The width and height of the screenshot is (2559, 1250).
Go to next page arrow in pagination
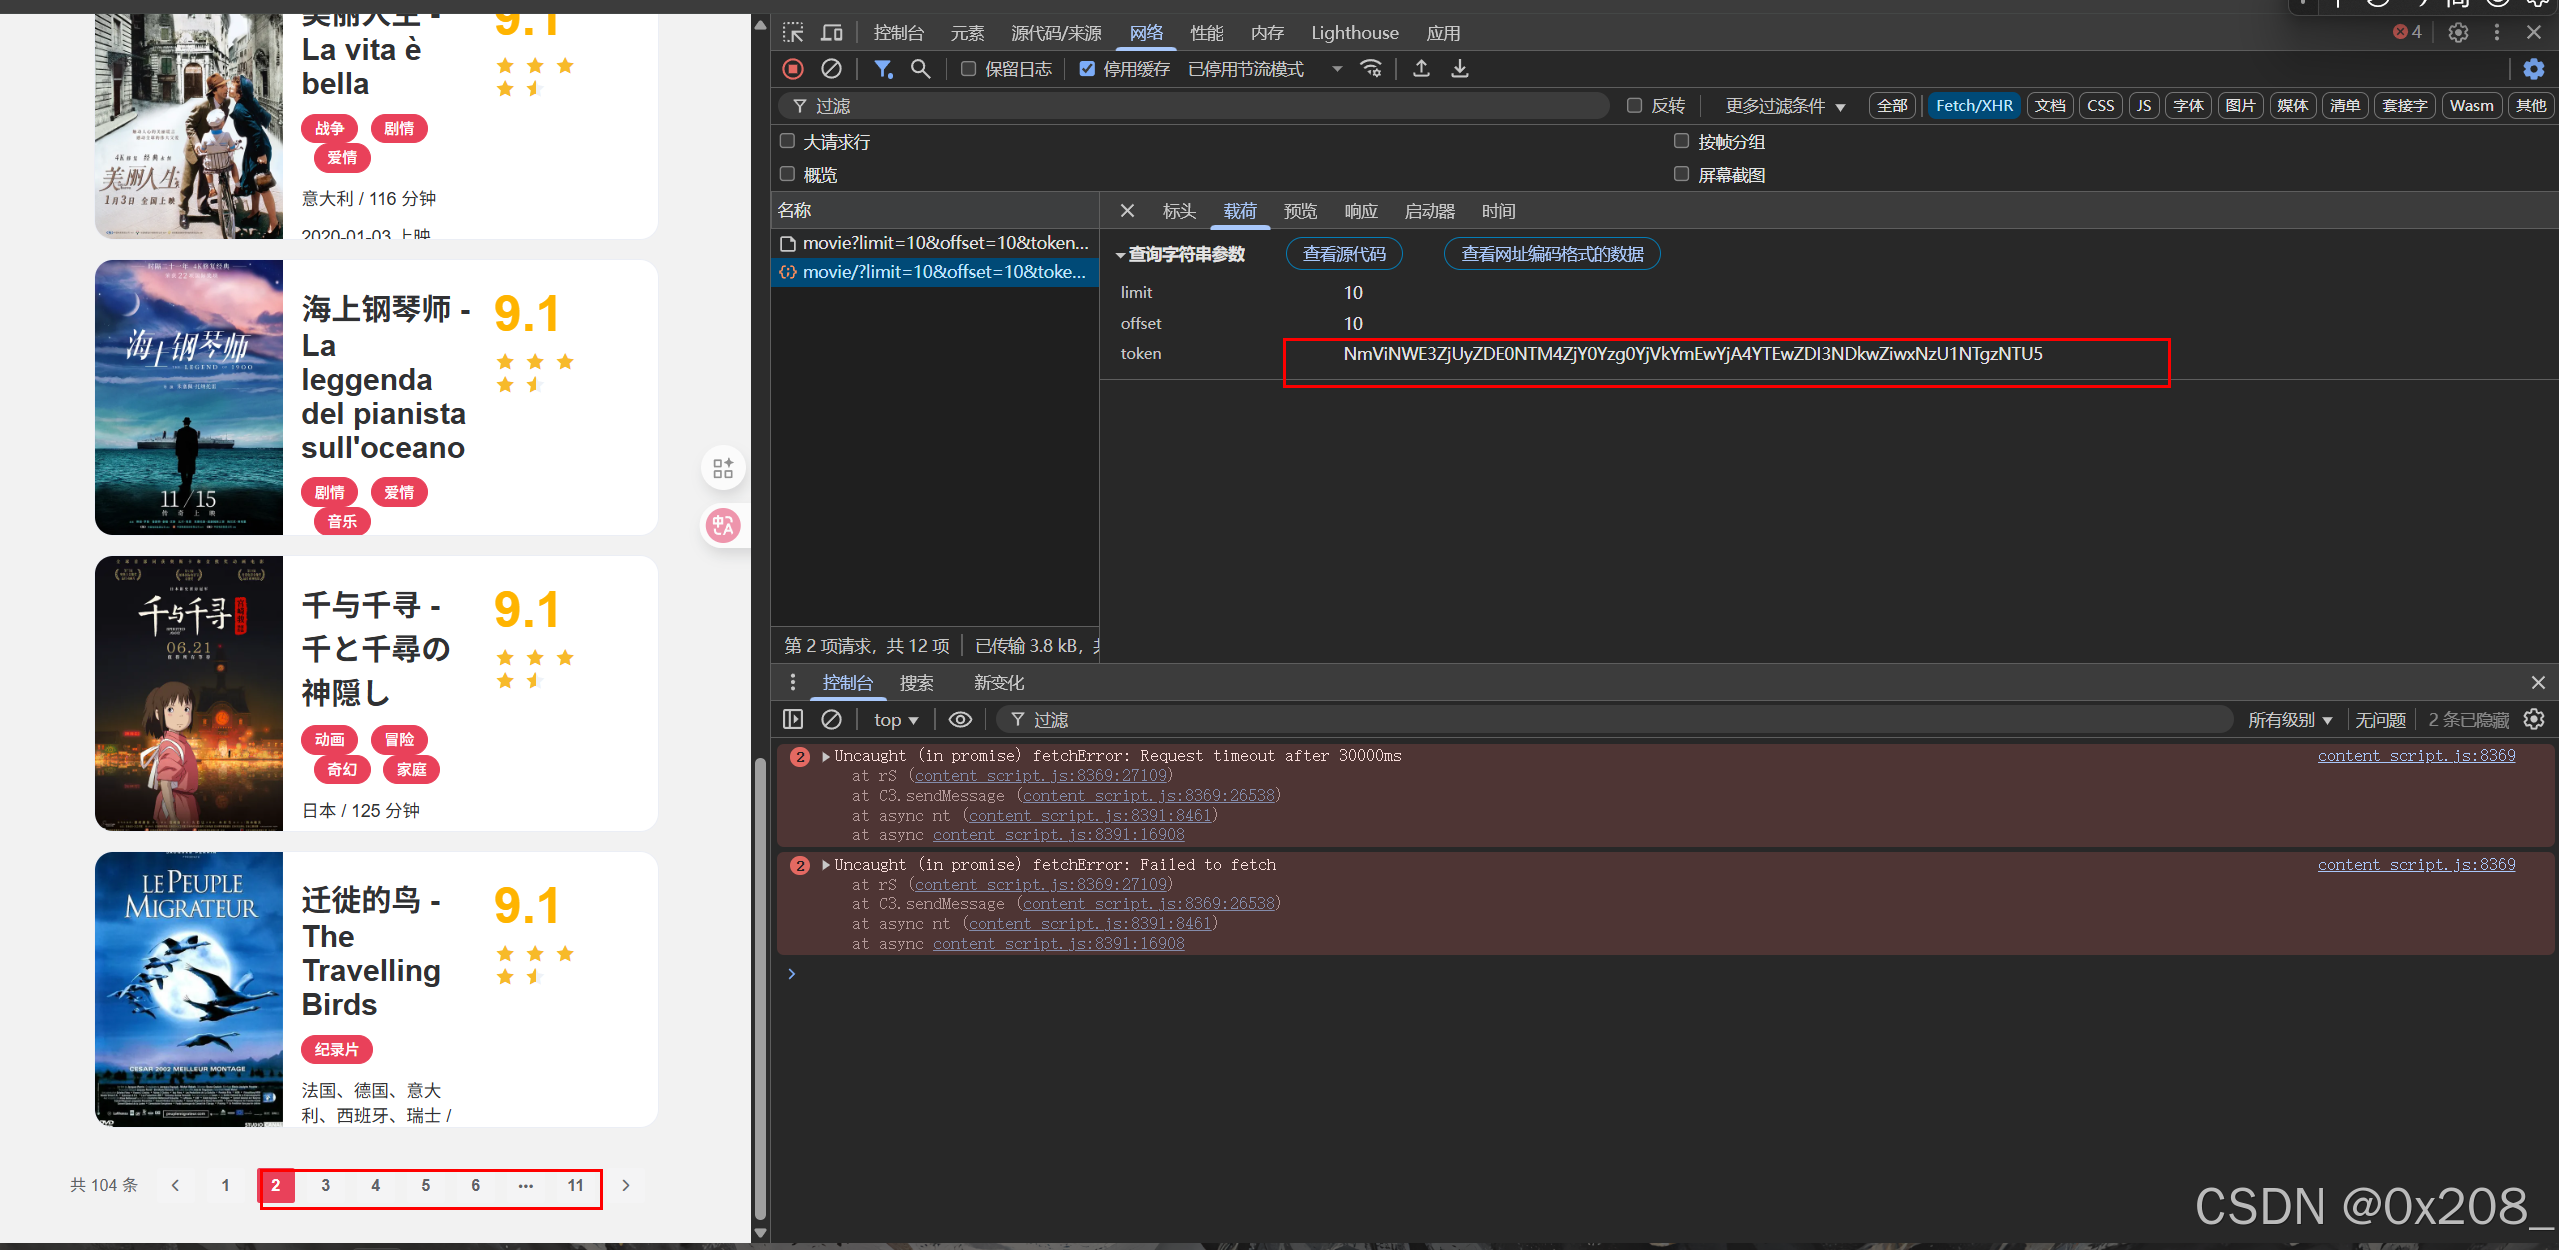click(626, 1185)
